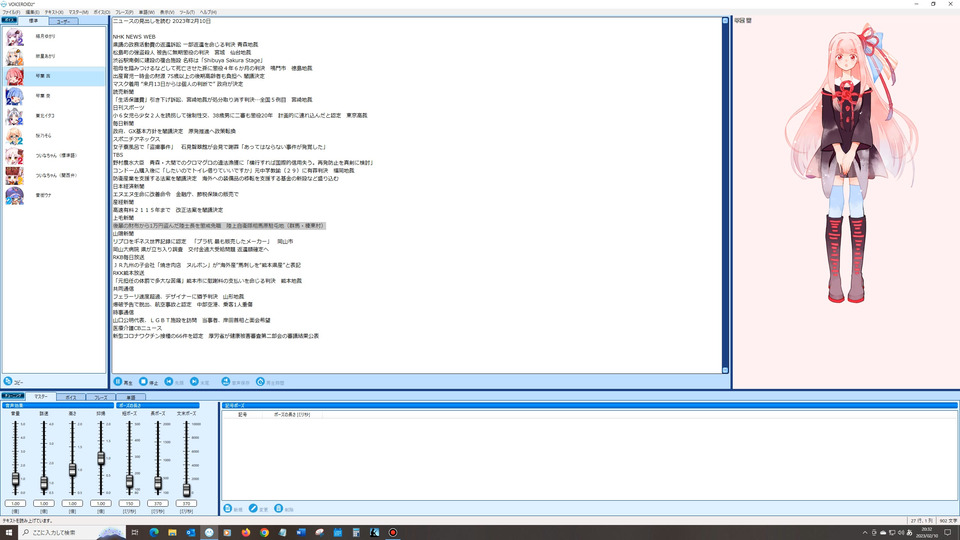Click the 音量 value field showing 1.00
960x540 pixels.
(15, 503)
